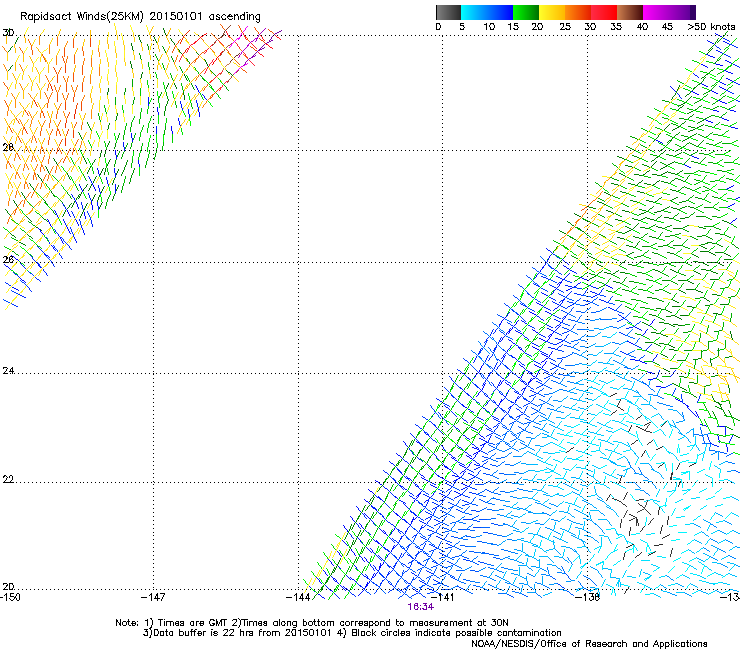This screenshot has height=650, width=740.
Task: Click the longitude -141 axis label
Action: (x=443, y=597)
